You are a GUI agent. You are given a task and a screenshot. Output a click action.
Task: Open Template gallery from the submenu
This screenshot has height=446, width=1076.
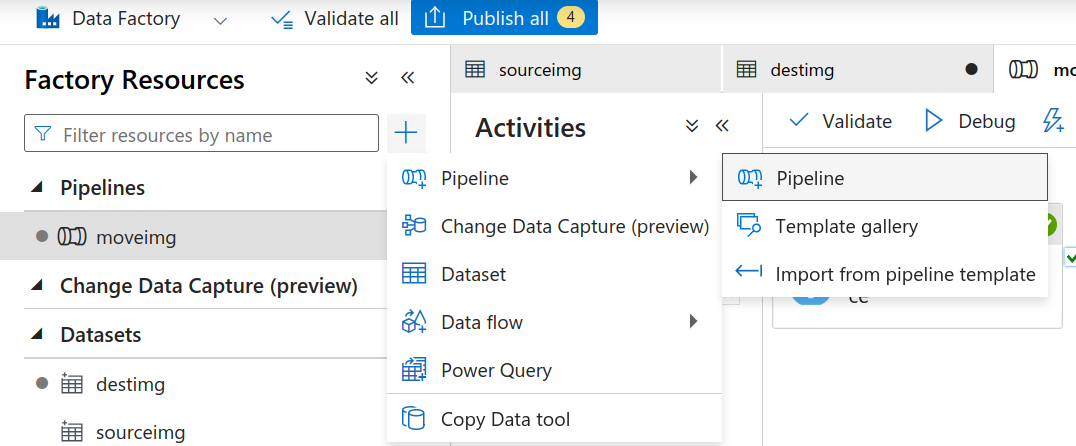[885, 226]
